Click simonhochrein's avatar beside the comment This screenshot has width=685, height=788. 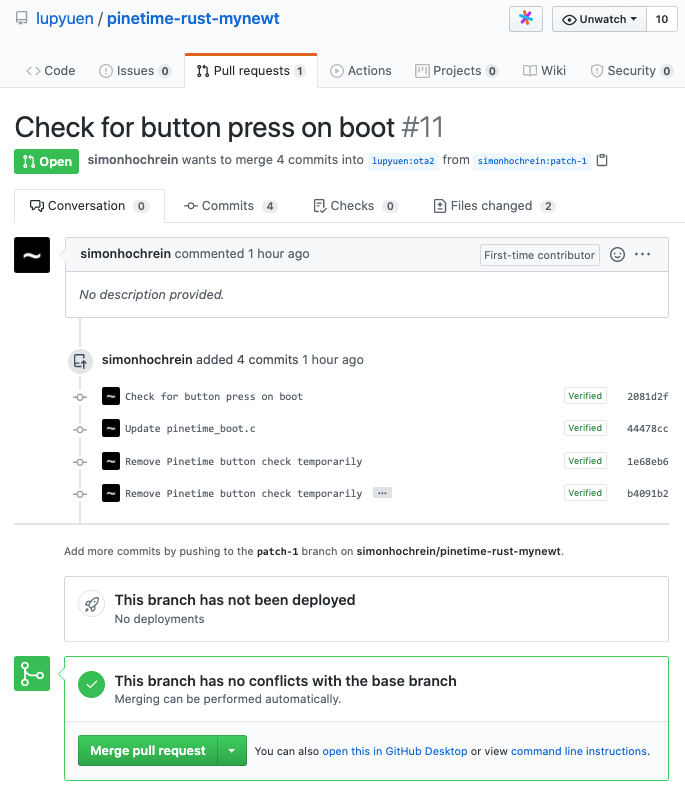(x=32, y=255)
